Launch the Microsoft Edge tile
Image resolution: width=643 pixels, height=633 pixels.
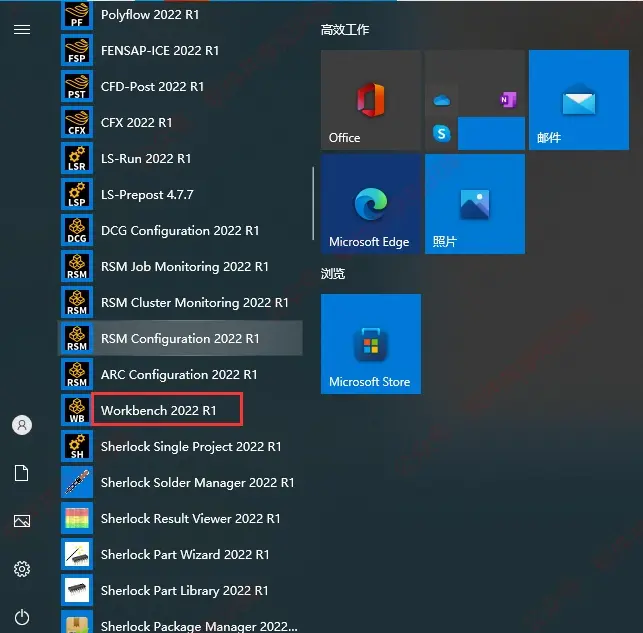coord(371,204)
